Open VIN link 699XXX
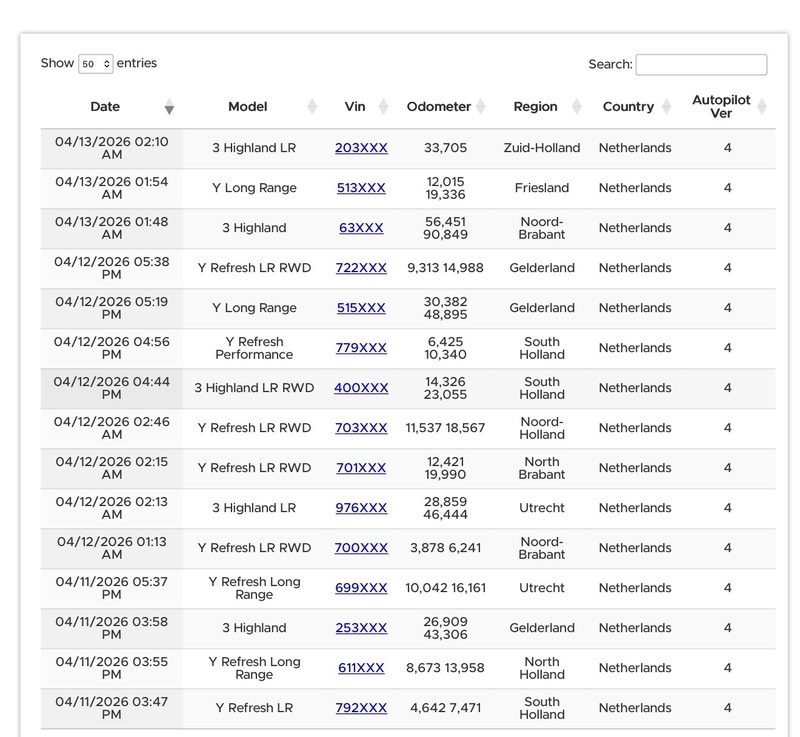The width and height of the screenshot is (800, 737). click(x=361, y=588)
